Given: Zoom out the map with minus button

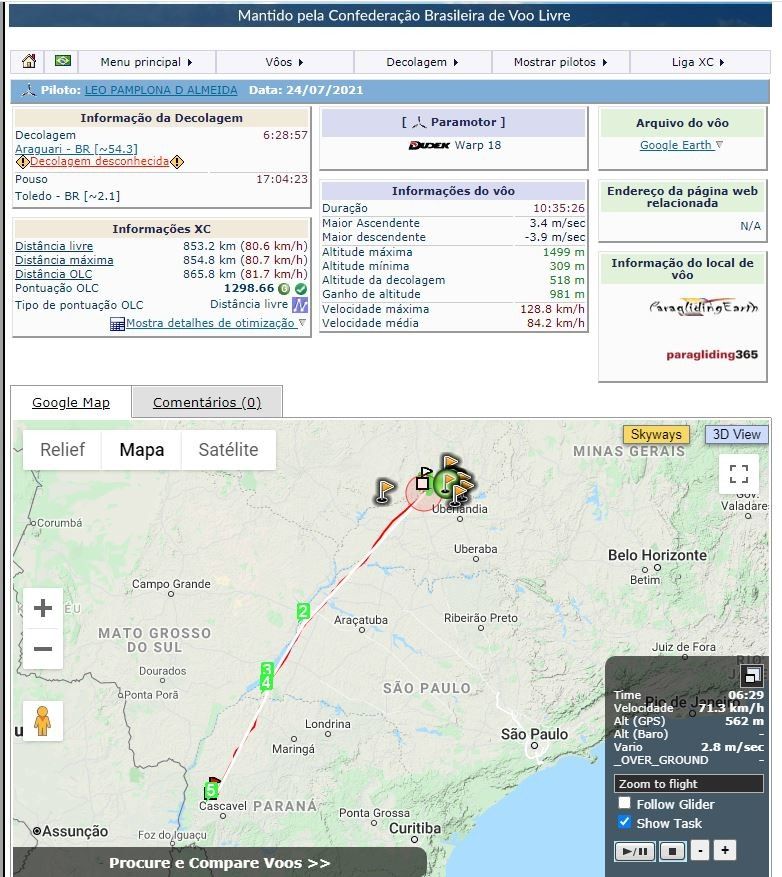Looking at the screenshot, I should (43, 649).
